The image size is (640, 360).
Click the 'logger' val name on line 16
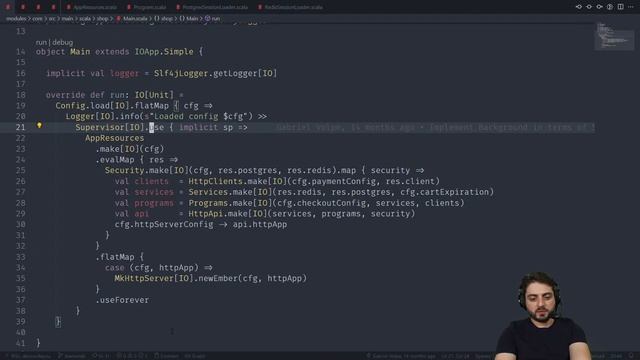point(124,73)
